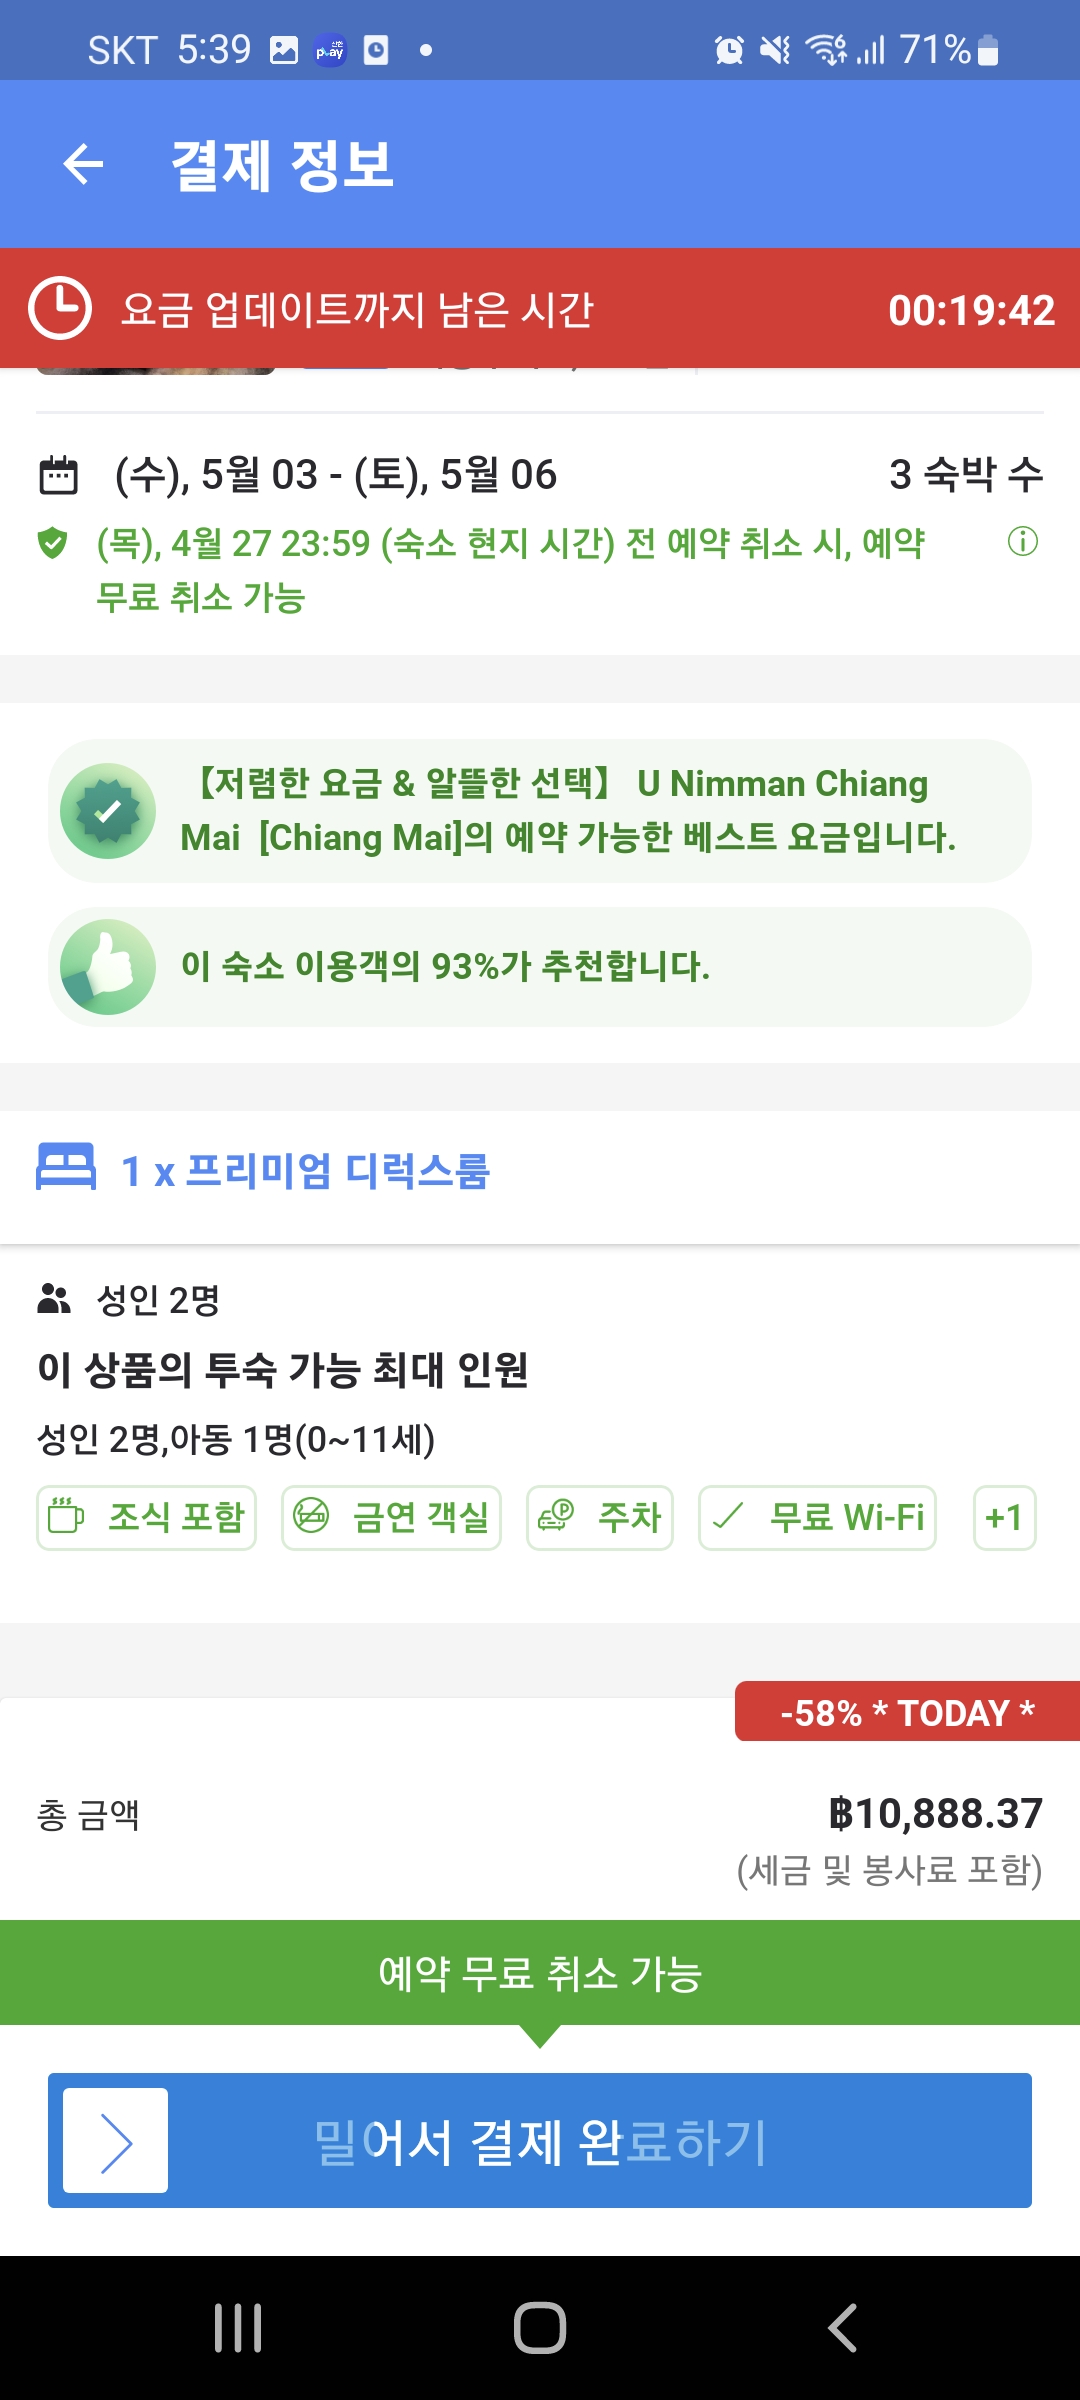
Task: Tap the bed icon next to 프리미엄 디럭스룸
Action: click(x=66, y=1167)
